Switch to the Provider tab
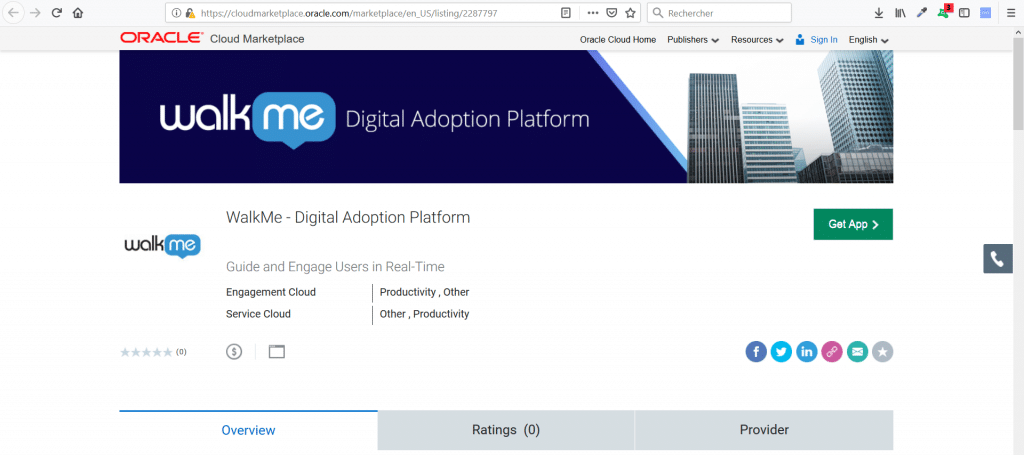This screenshot has width=1024, height=455. click(x=764, y=430)
